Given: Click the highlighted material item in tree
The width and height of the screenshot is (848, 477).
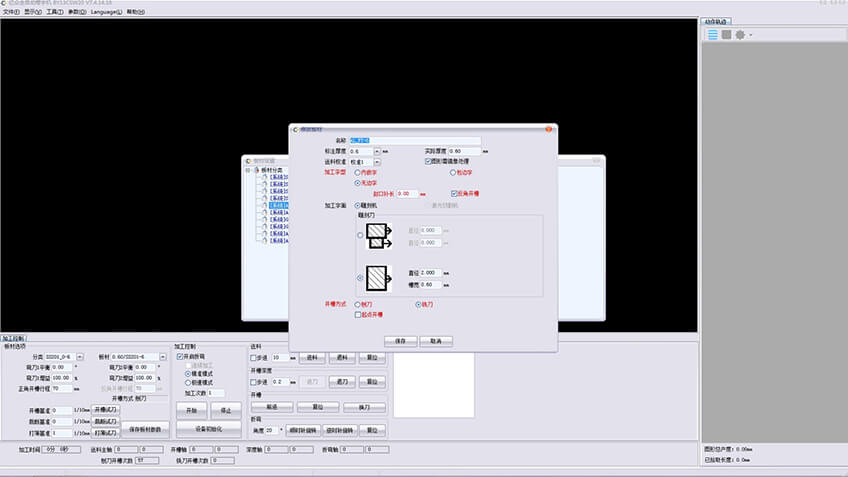Looking at the screenshot, I should coord(277,205).
